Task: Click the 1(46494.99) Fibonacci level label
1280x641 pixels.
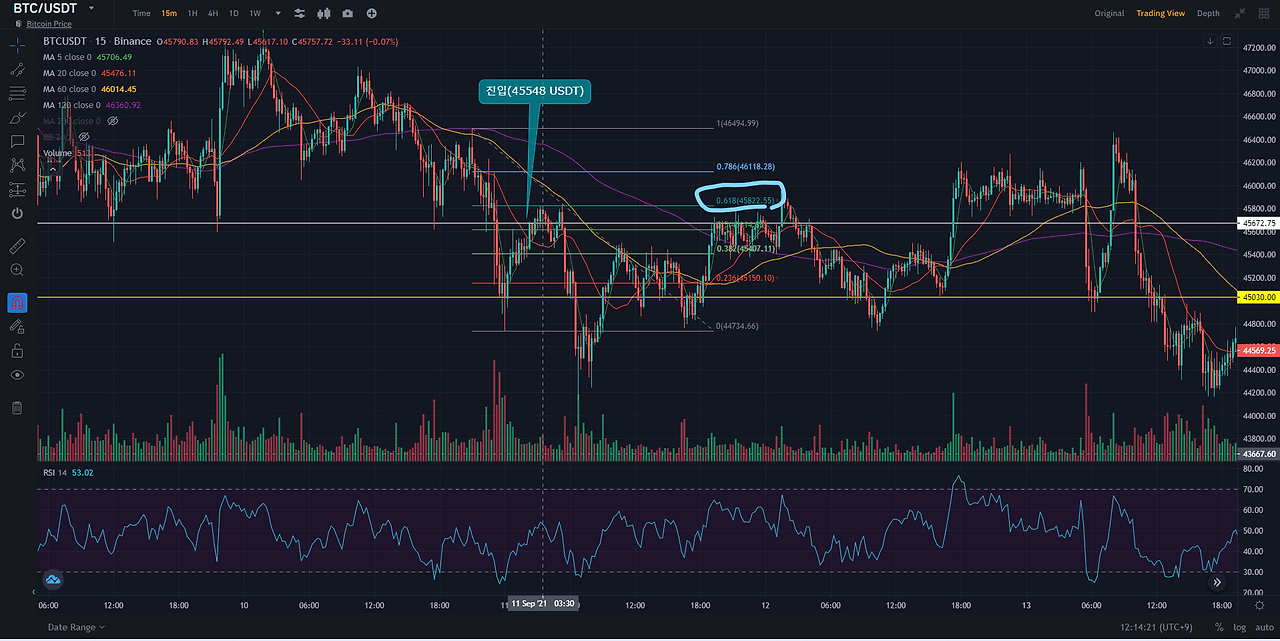Action: [x=738, y=123]
